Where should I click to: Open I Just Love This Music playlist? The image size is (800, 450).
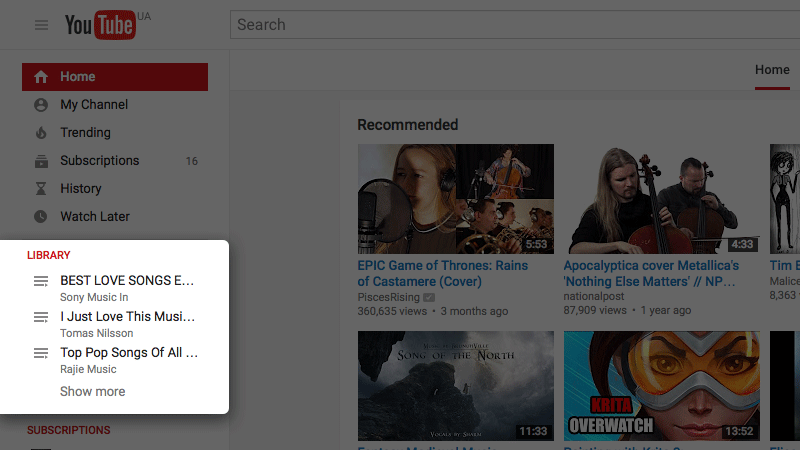point(128,317)
